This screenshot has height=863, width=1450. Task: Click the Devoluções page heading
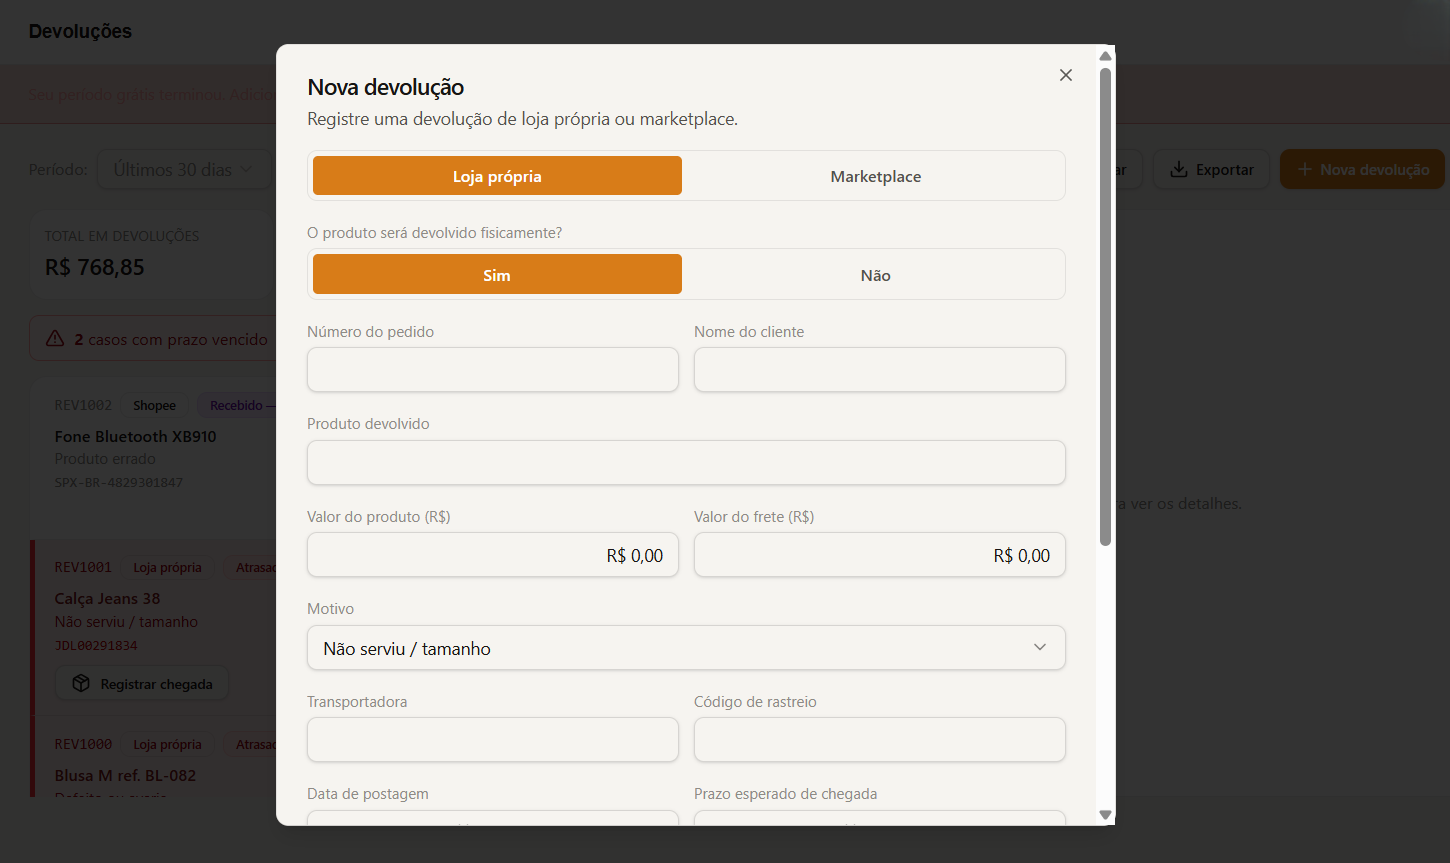coord(80,31)
